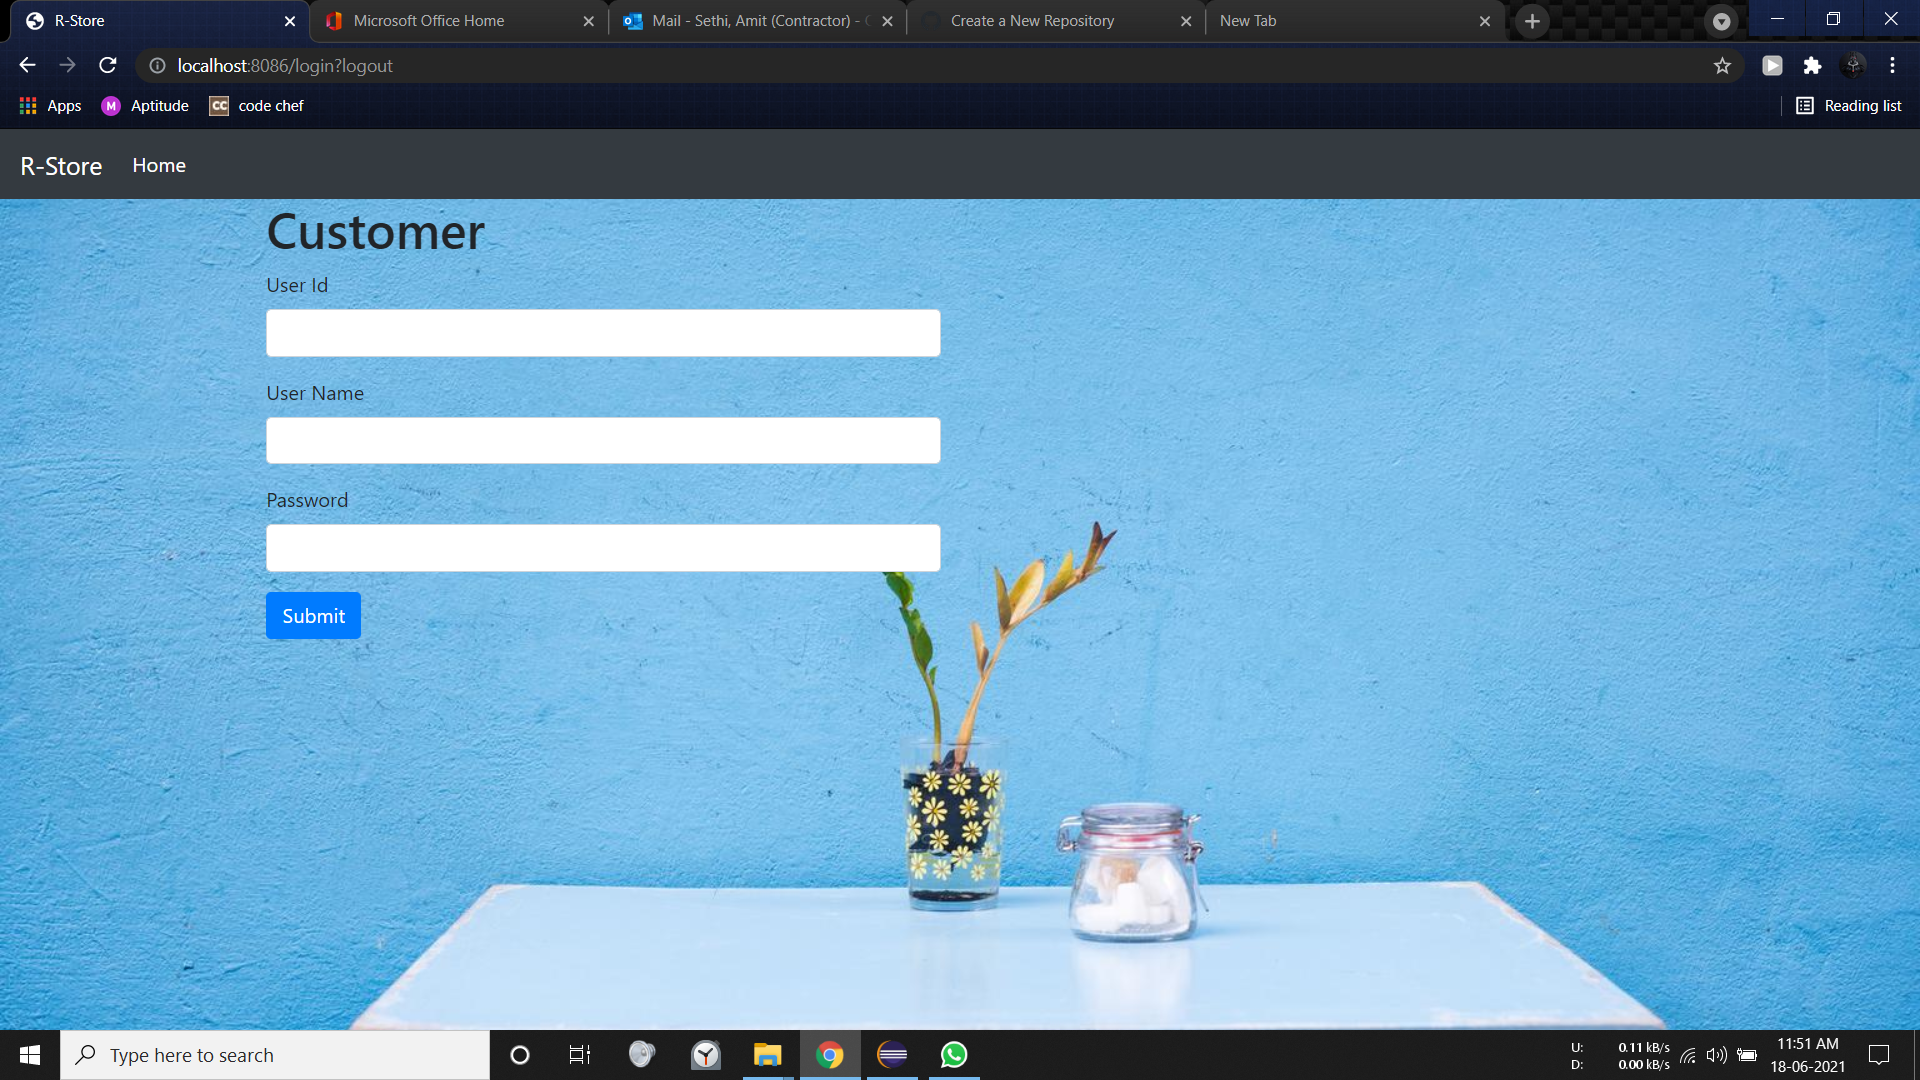Click the taskbar search box
The height and width of the screenshot is (1080, 1920).
[x=275, y=1055]
